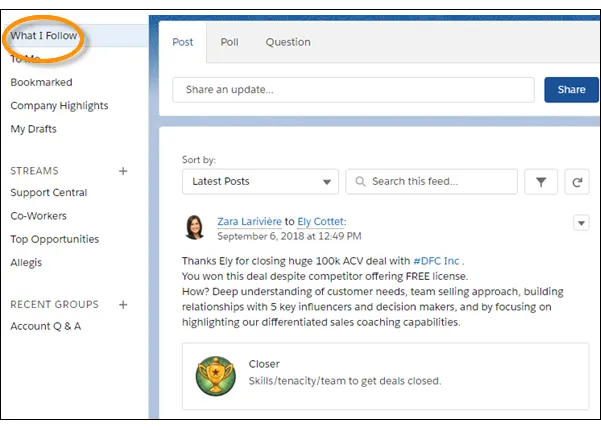This screenshot has width=601, height=430.
Task: Click badge description Skills/tenacity/team text
Action: click(x=345, y=381)
